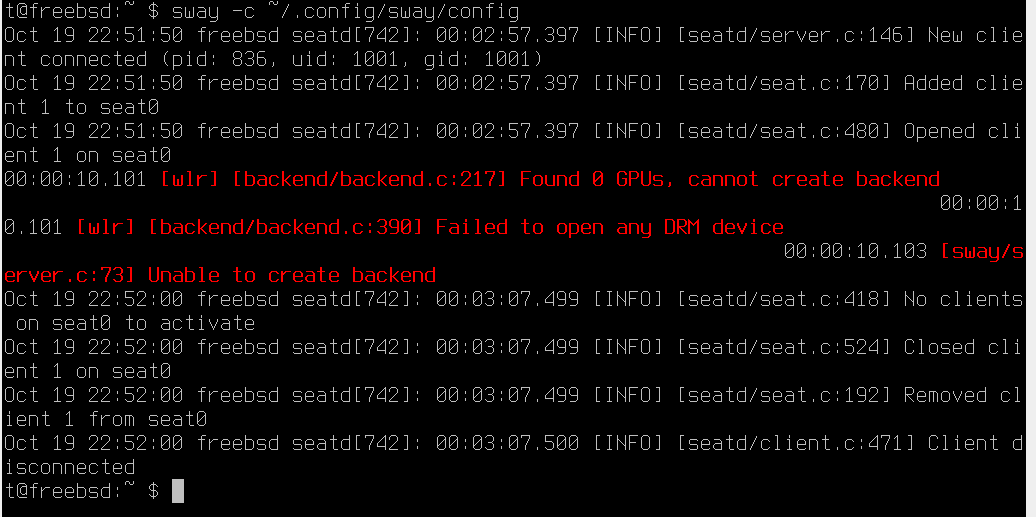Click the red 'Failed to open any DRM device' message
Viewport: 1036px width, 517px height.
(610, 227)
